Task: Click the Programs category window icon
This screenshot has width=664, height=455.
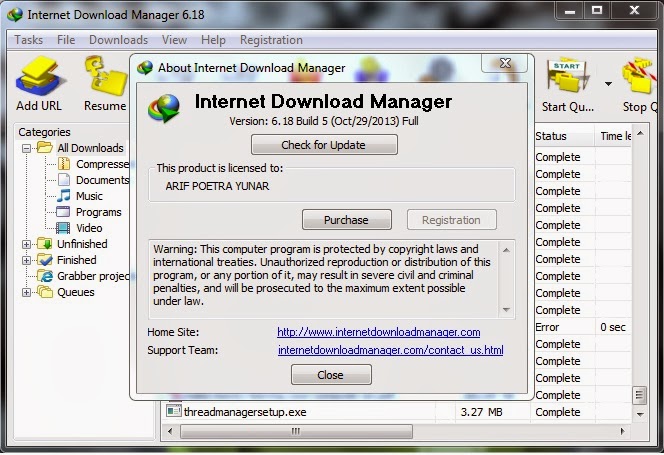Action: point(63,211)
